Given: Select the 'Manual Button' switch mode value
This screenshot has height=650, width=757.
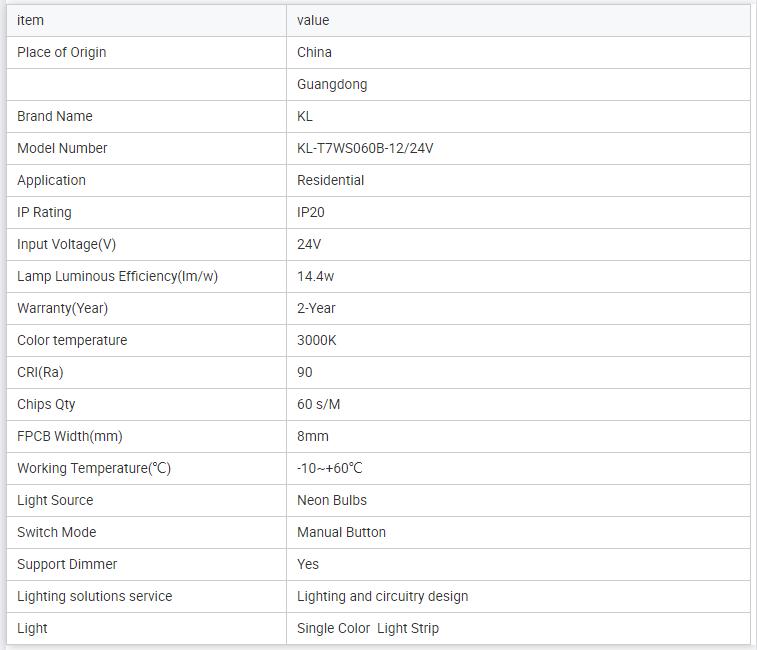Looking at the screenshot, I should (x=341, y=532).
